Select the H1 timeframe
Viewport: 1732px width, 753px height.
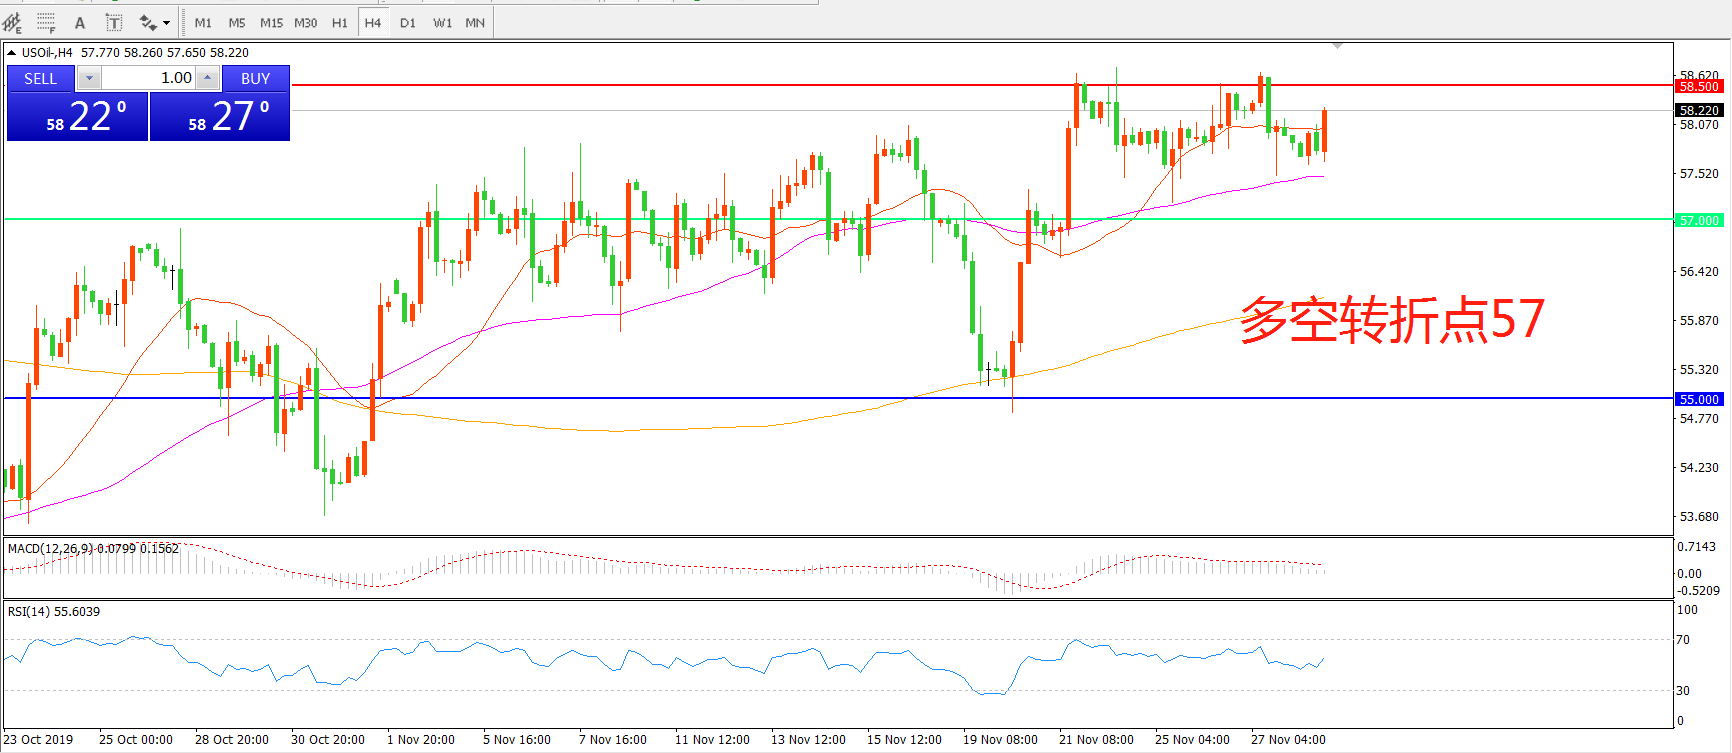[340, 22]
